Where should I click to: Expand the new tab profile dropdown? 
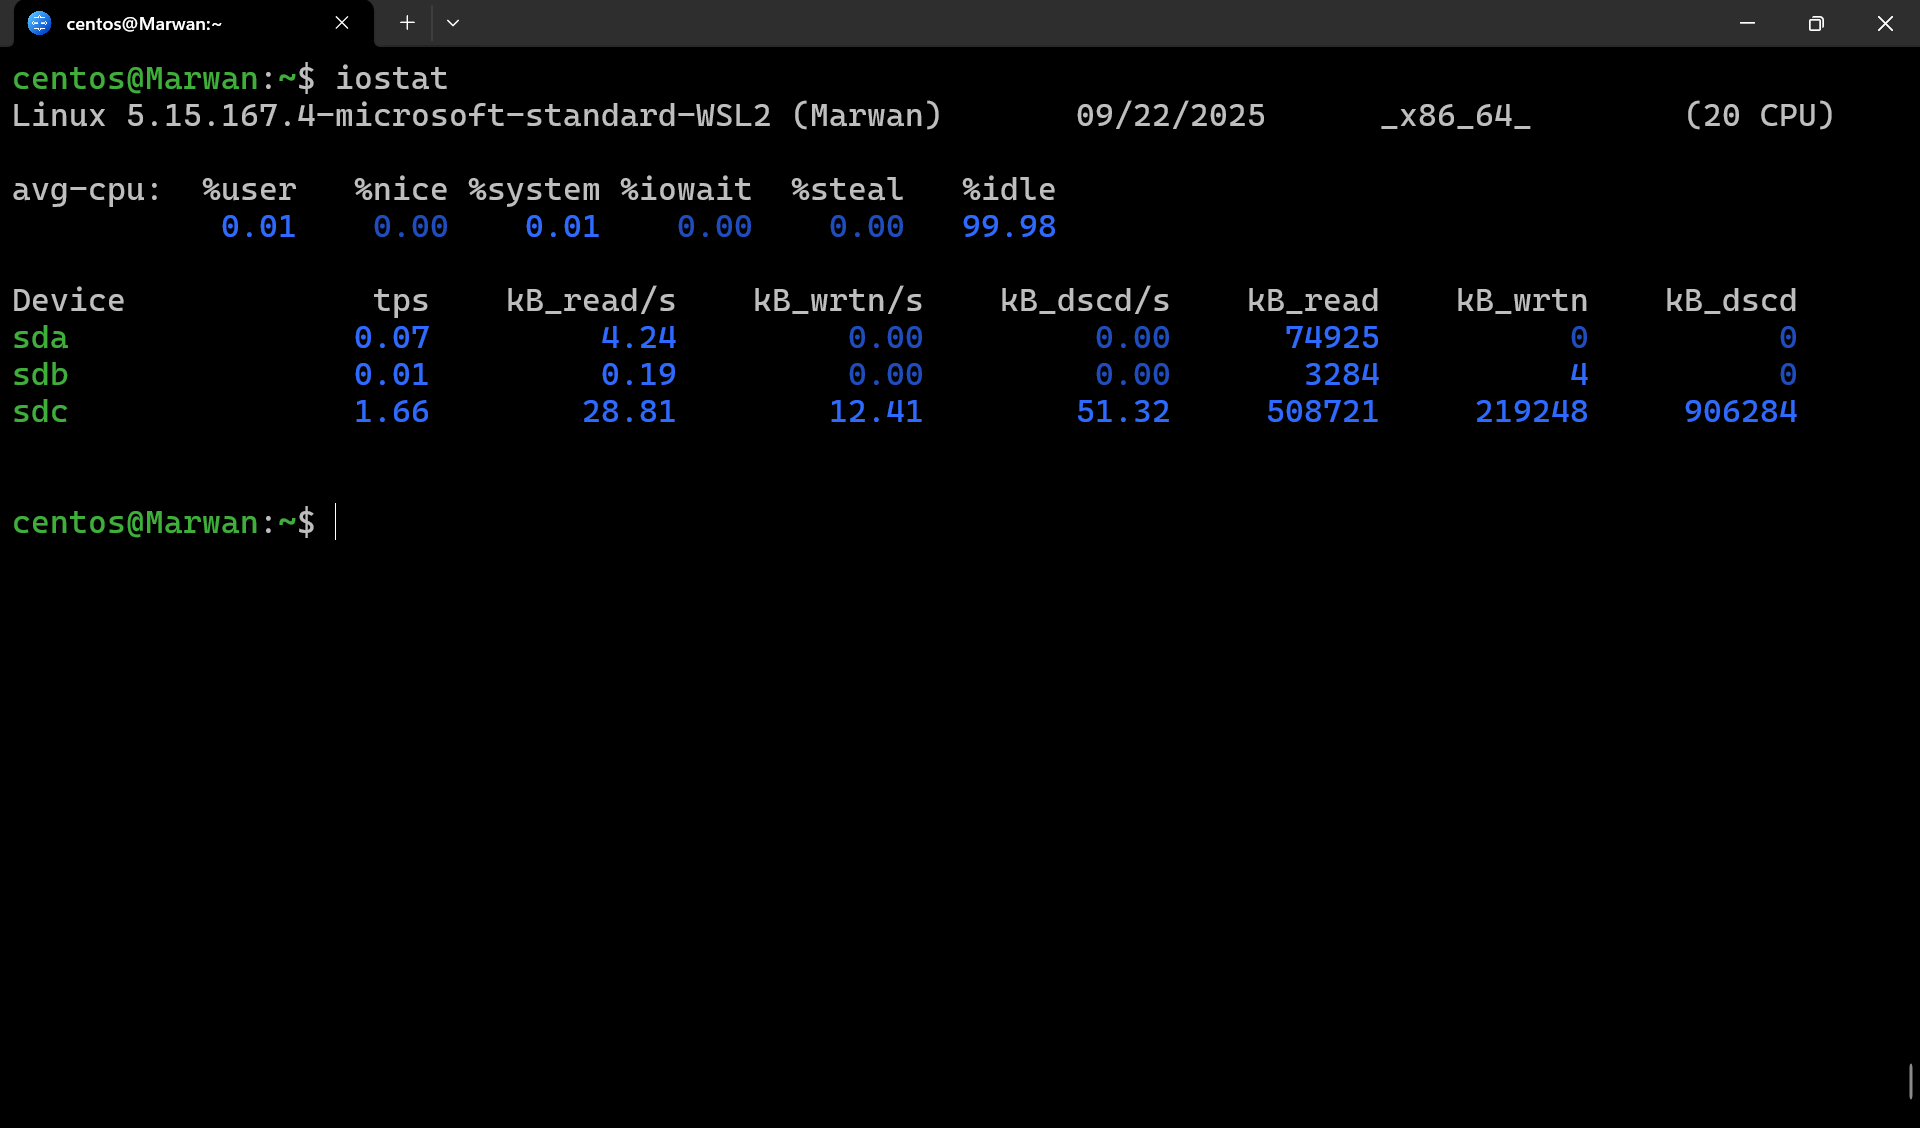click(453, 23)
